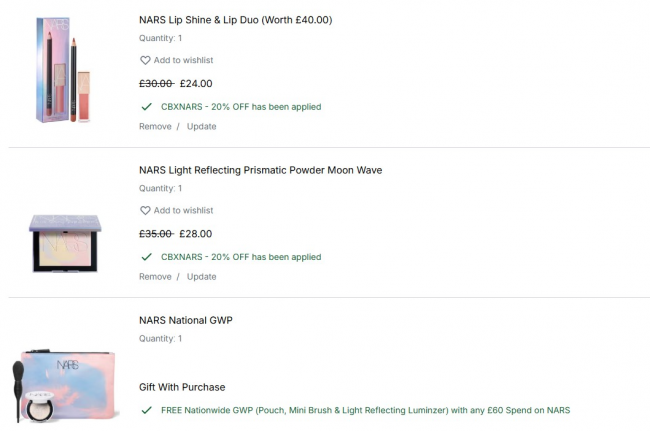Open the NARS Lip Shine & Lip Duo title
Viewport: 650px width, 431px height.
click(235, 20)
